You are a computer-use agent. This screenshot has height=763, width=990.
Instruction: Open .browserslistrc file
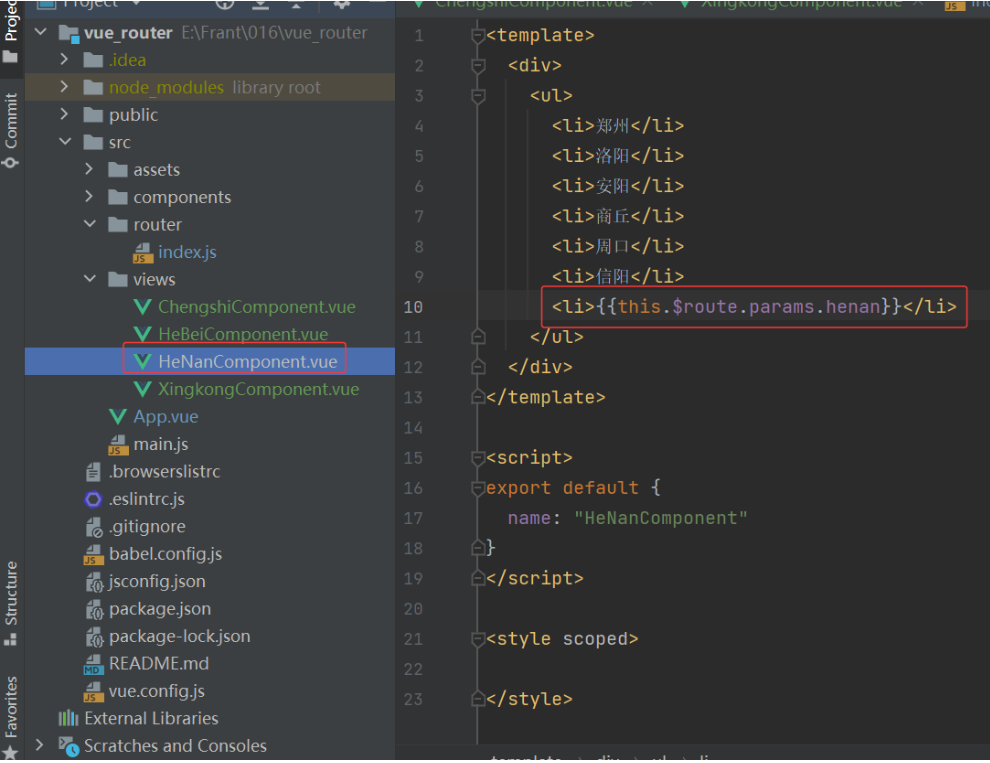point(164,471)
